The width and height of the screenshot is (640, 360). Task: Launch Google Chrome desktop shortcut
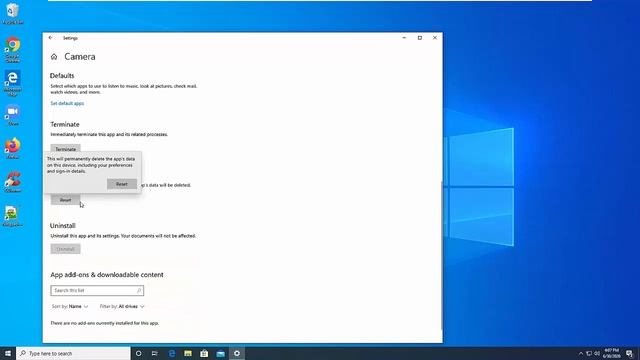13,49
